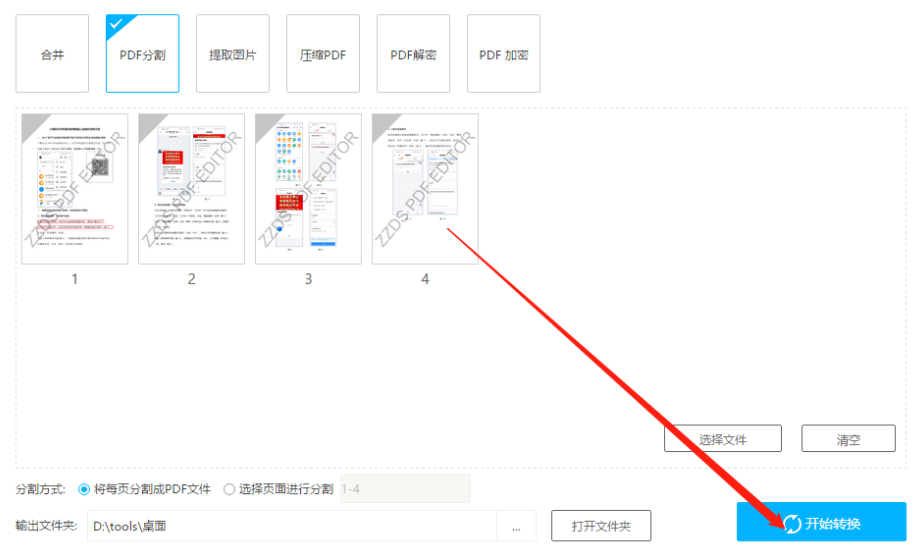Open the PDF 加密 tab
Viewport: 916px width, 556px height.
(x=504, y=54)
